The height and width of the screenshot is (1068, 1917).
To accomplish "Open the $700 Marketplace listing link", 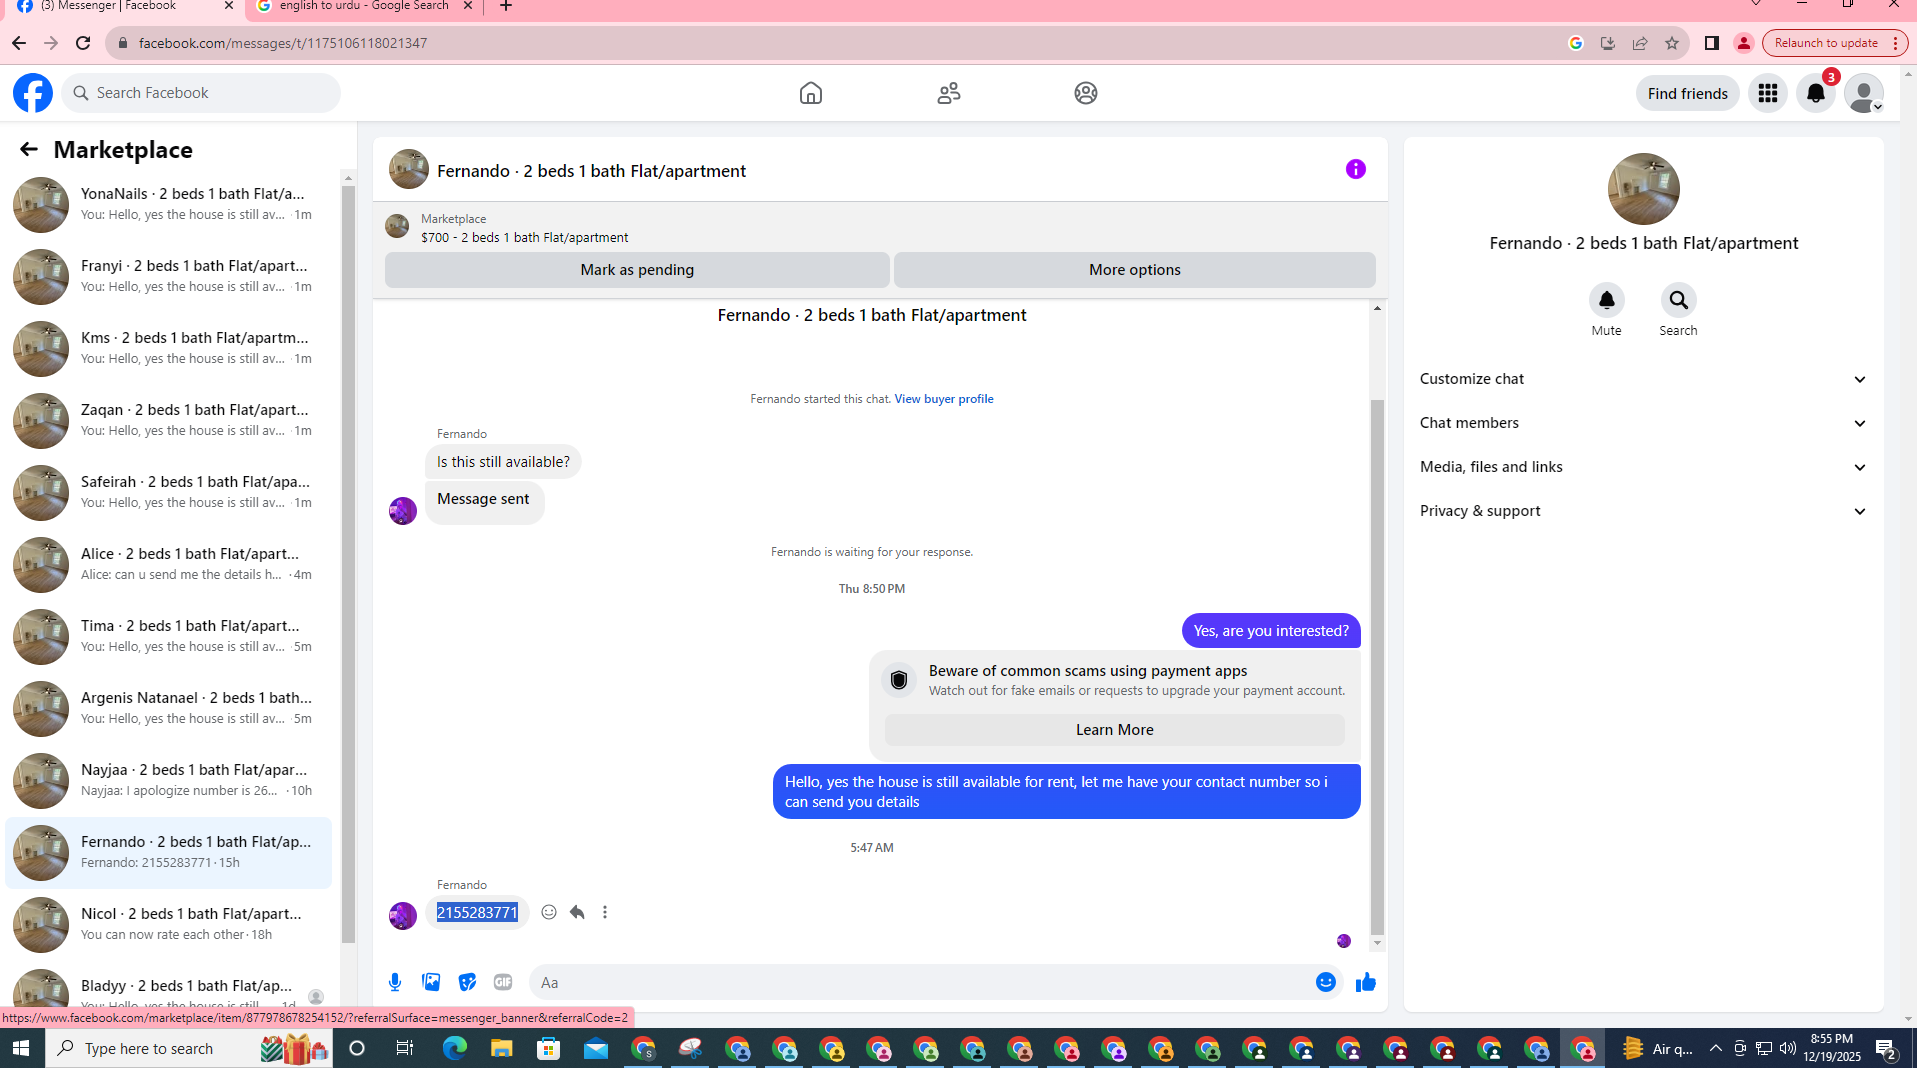I will [524, 238].
